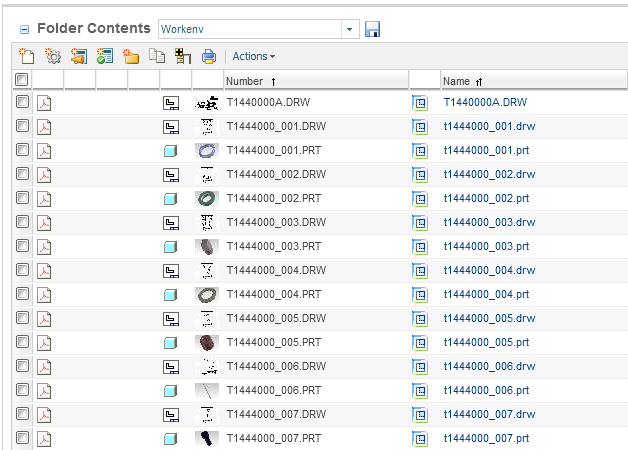Image resolution: width=628 pixels, height=450 pixels.
Task: Toggle the select-all checkbox in header
Action: pos(22,79)
